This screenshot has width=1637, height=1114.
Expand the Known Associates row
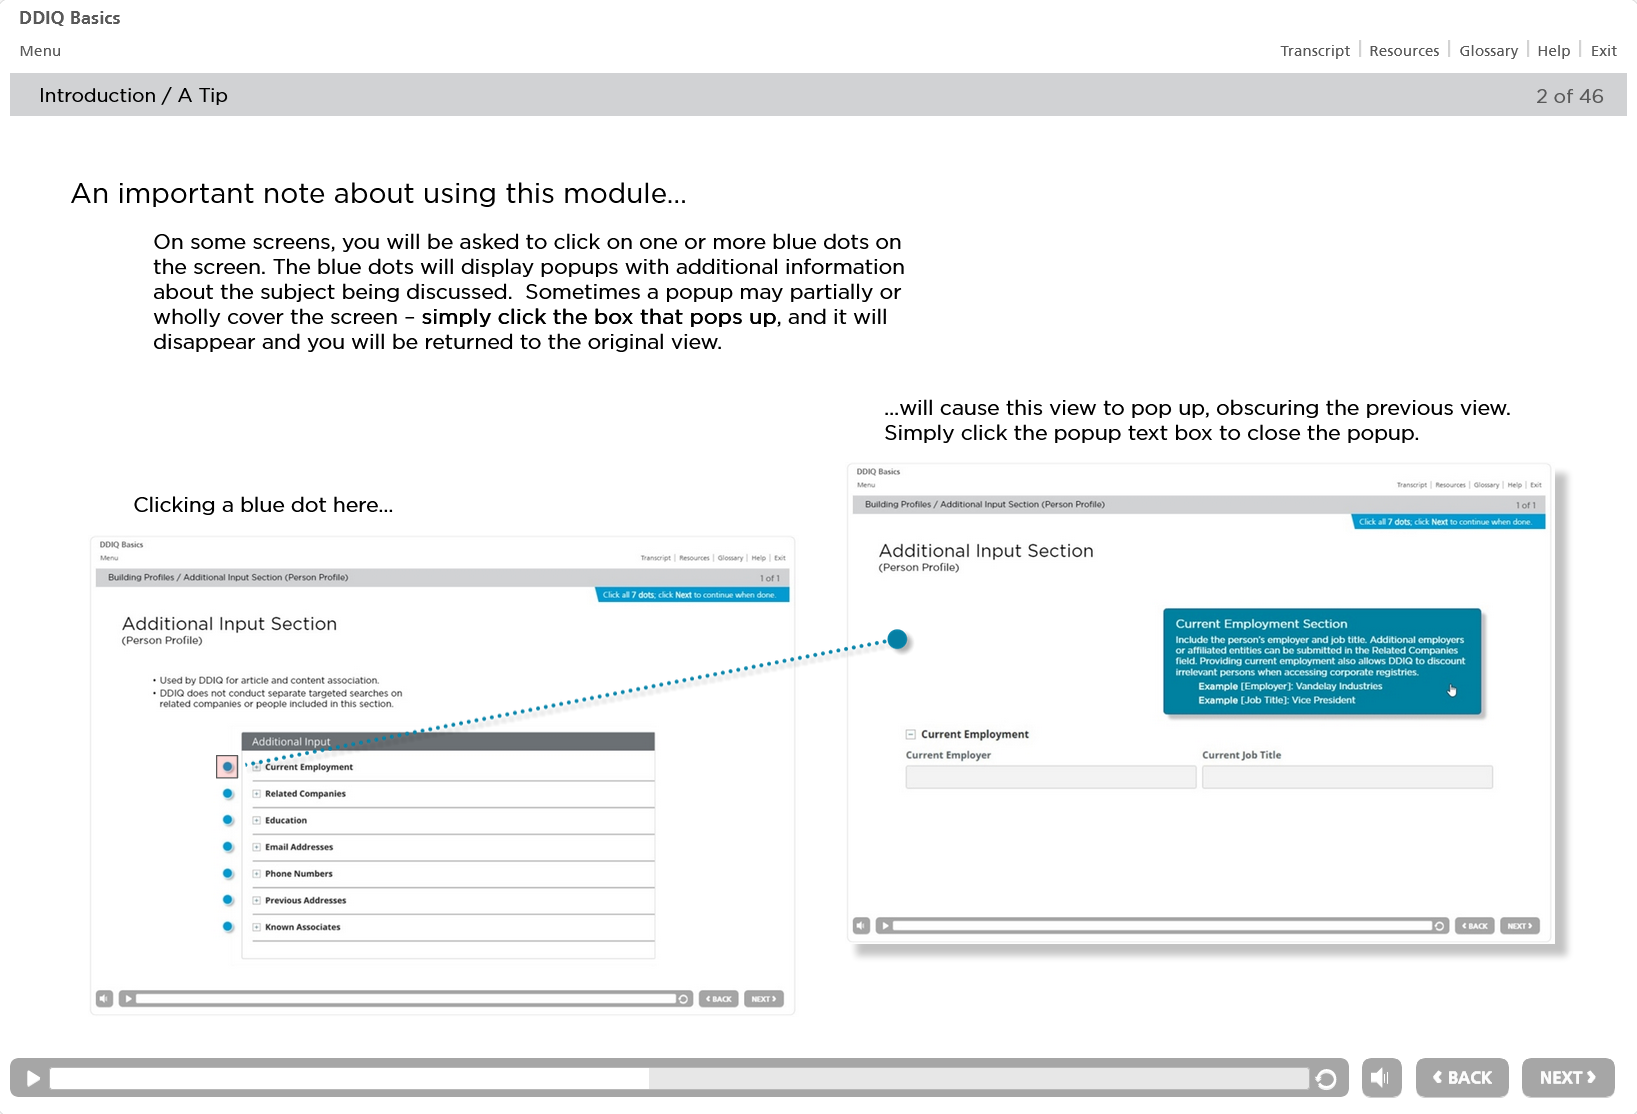tap(256, 927)
